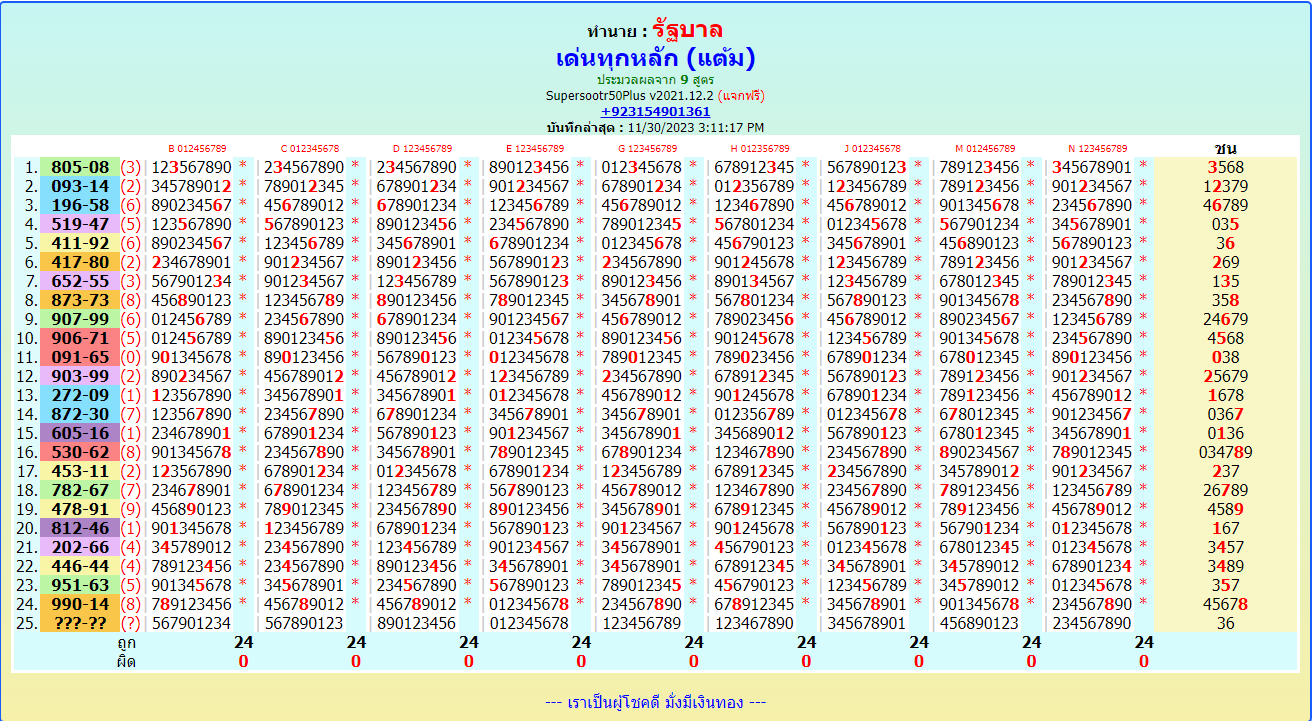The height and width of the screenshot is (721, 1312).
Task: Select result cell 951-63 in row 23
Action: coord(80,585)
